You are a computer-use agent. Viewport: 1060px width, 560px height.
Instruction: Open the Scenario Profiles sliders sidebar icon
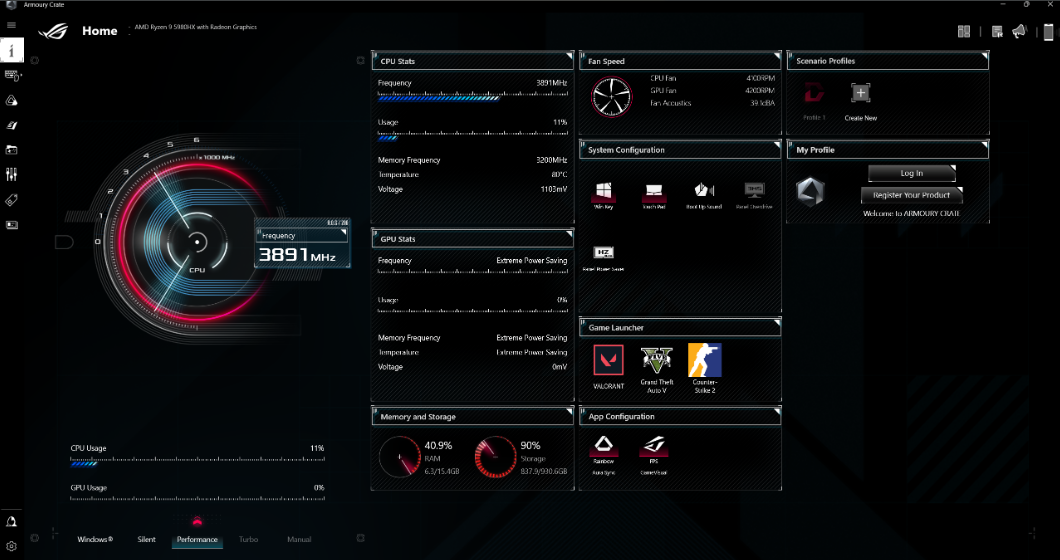pos(11,174)
